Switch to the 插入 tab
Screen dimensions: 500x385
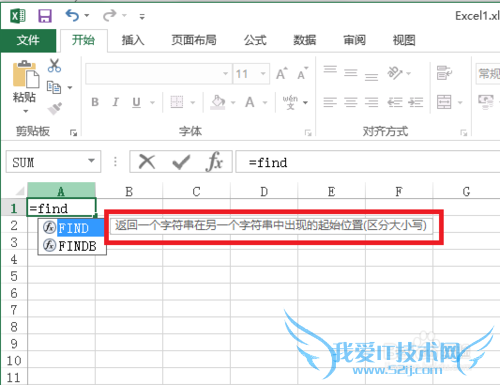[133, 40]
